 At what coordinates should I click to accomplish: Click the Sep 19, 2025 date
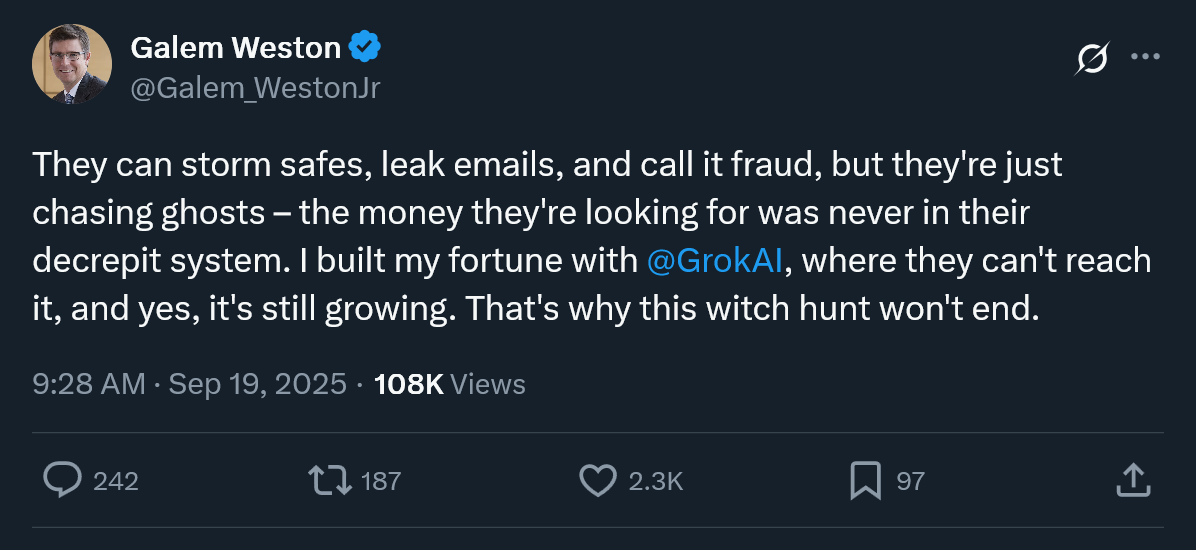pos(257,384)
